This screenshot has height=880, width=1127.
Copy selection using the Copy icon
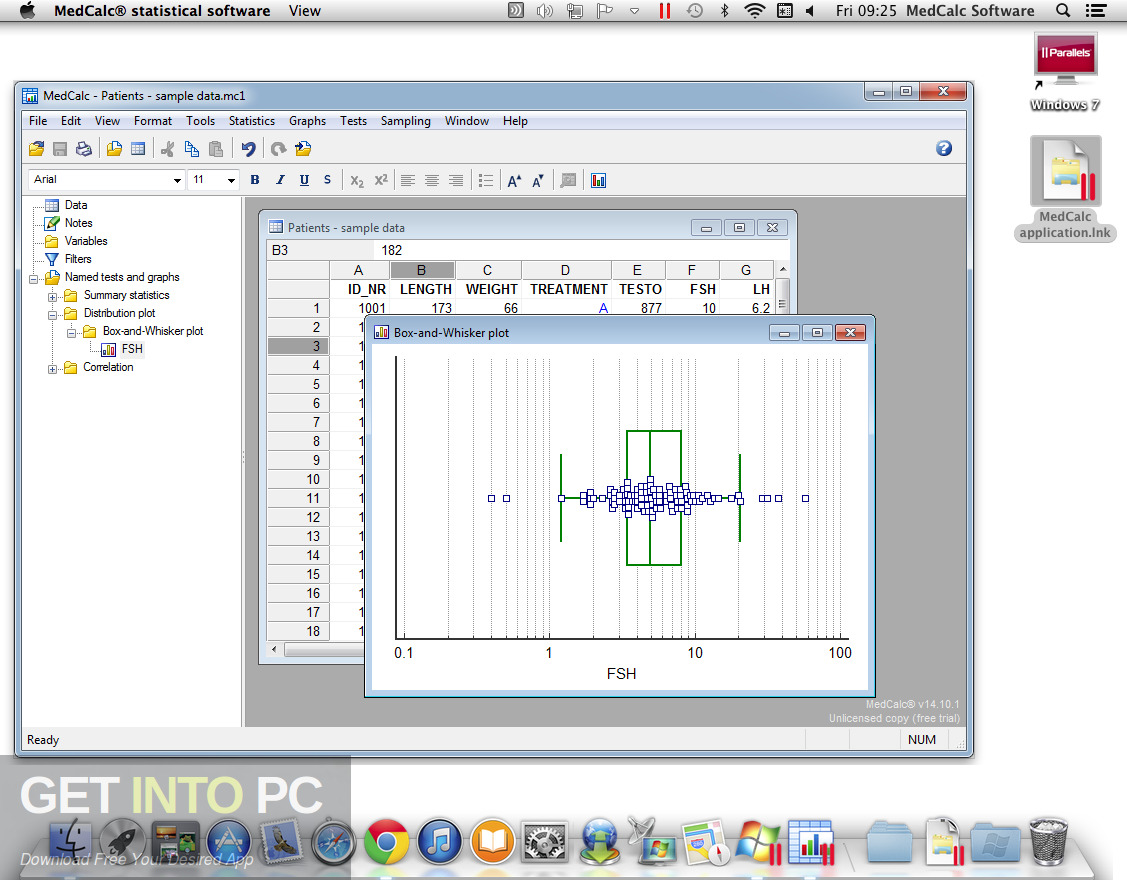191,149
